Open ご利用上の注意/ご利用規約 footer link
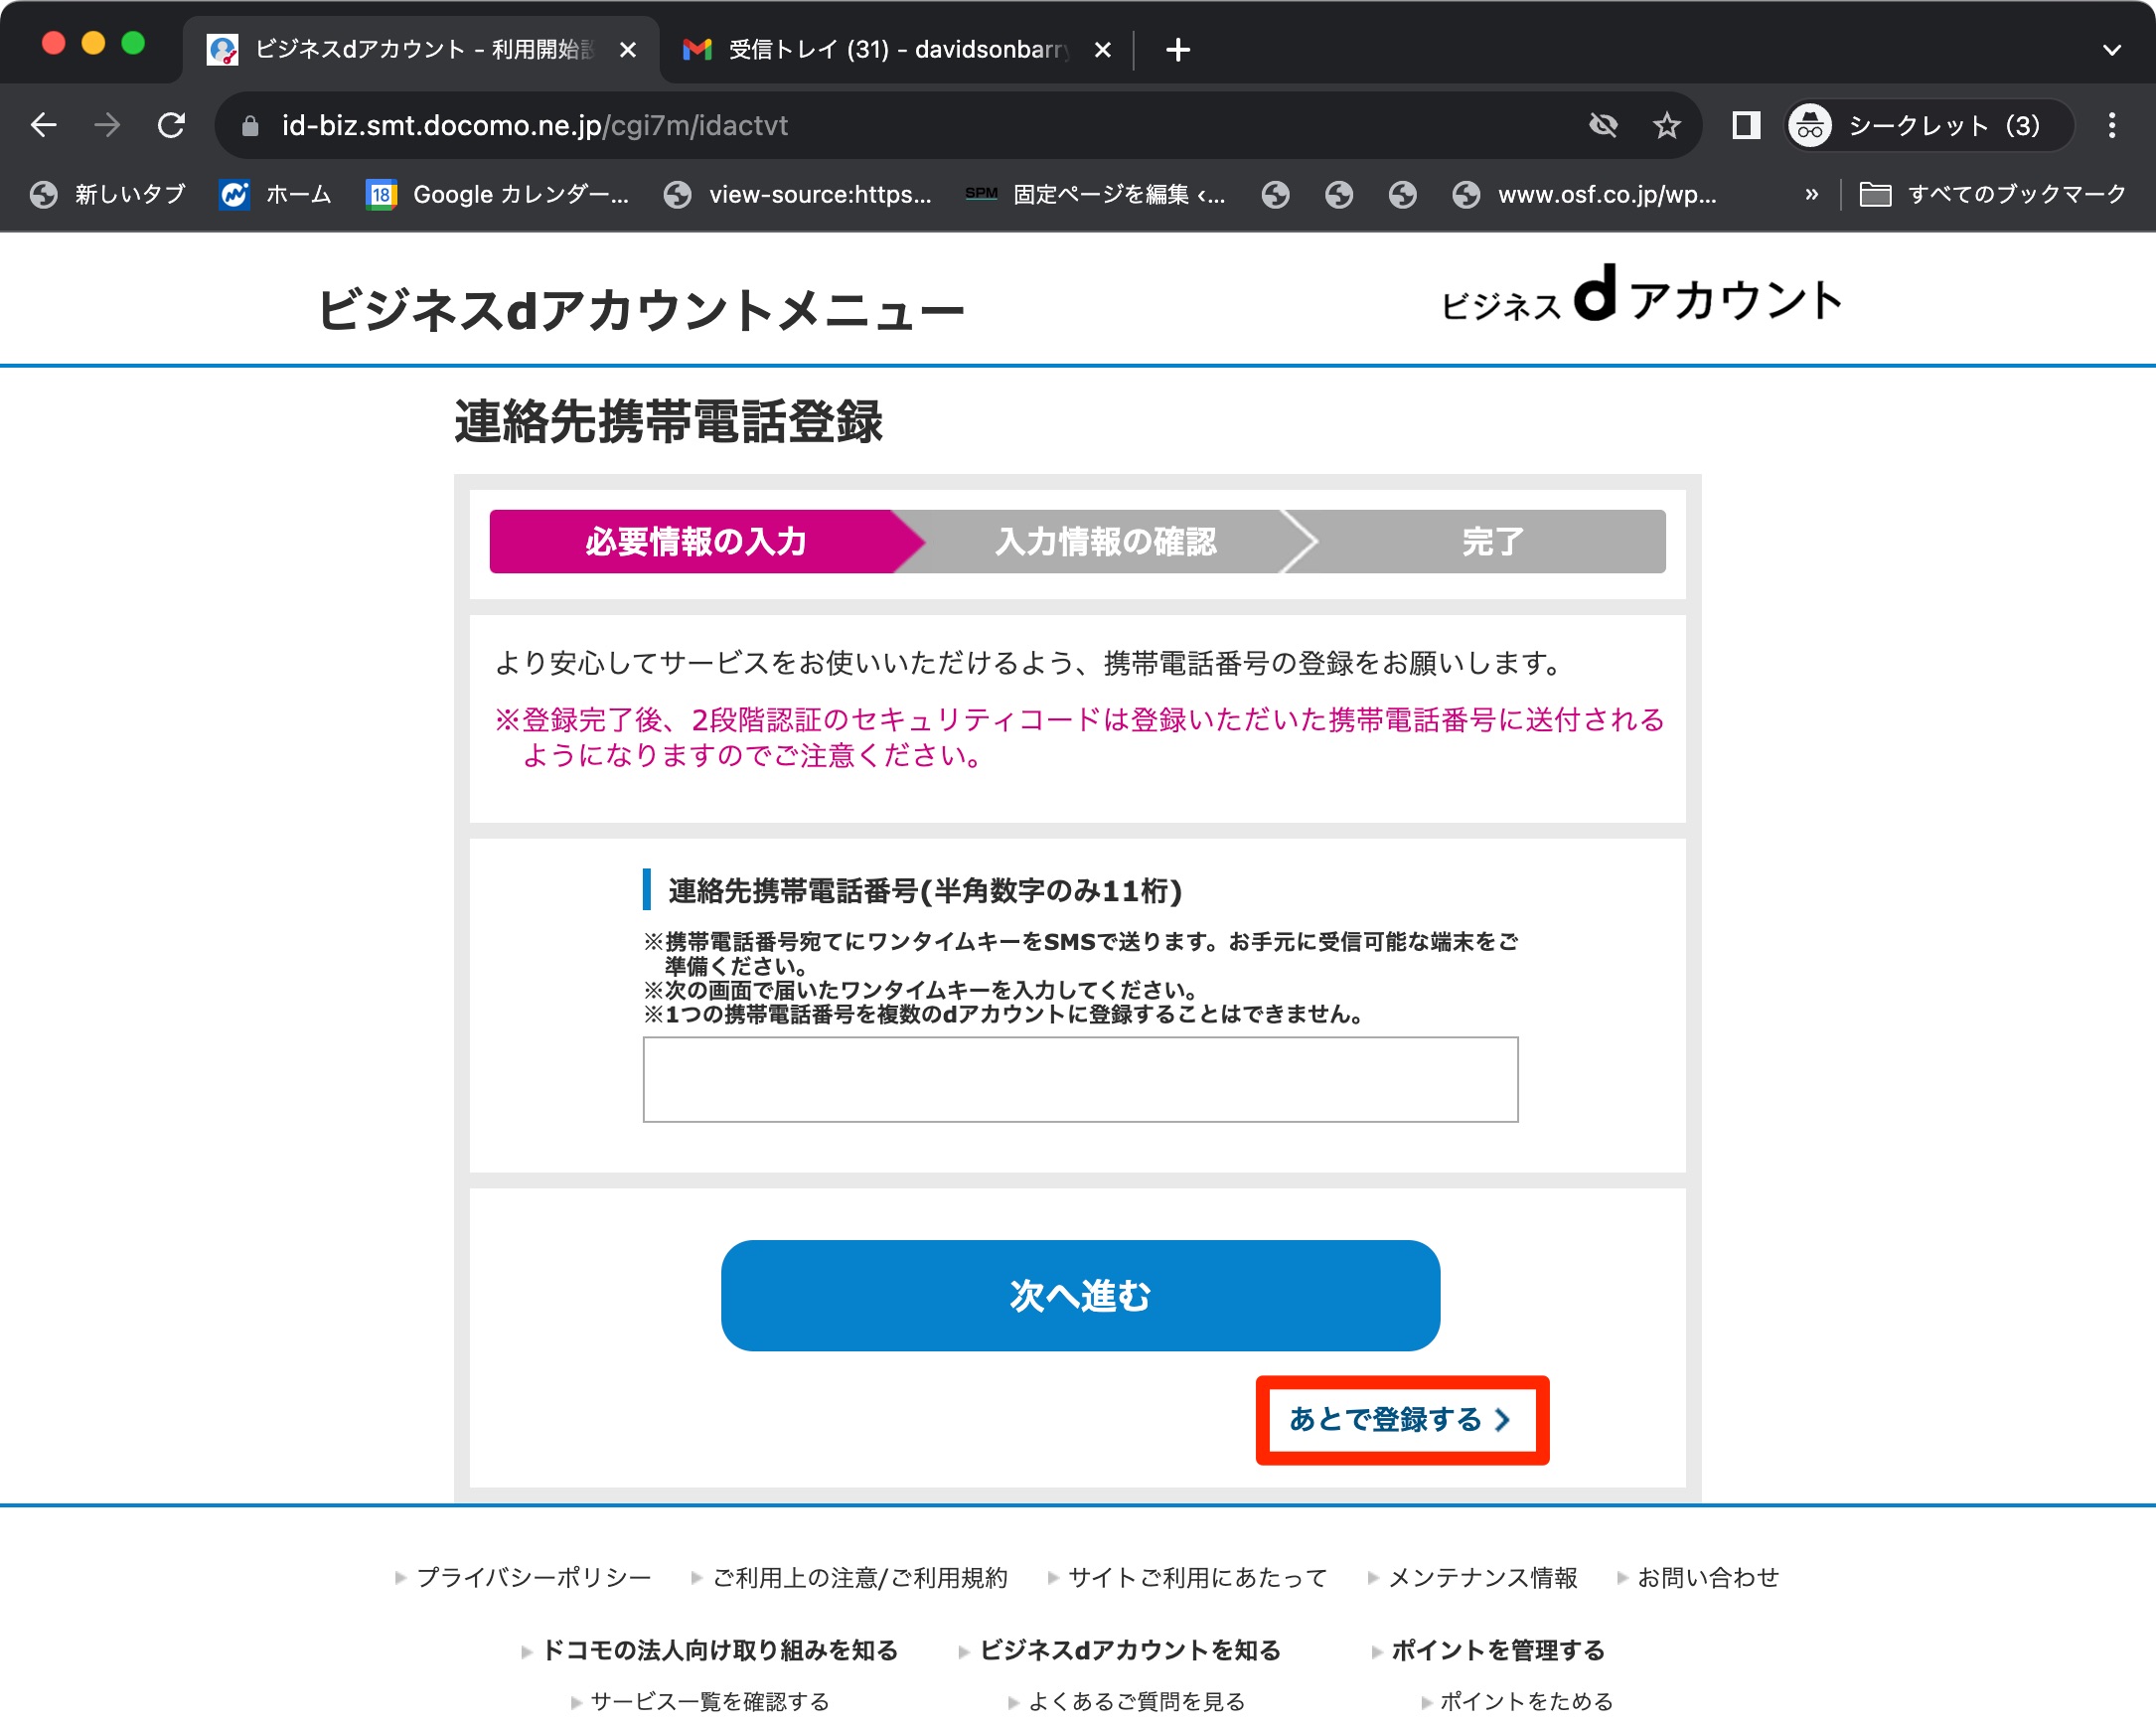 coord(860,1577)
